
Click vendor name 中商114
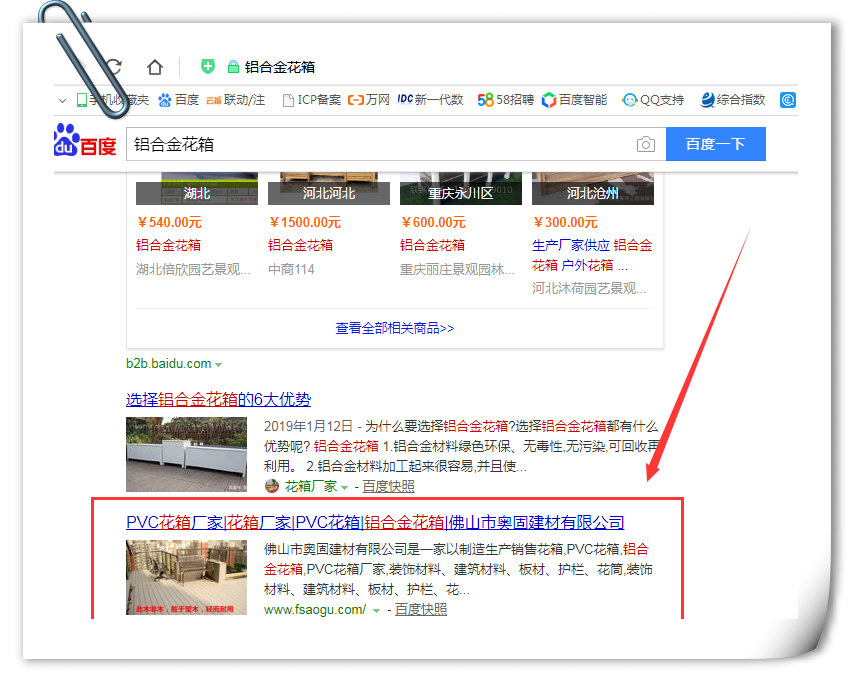291,269
